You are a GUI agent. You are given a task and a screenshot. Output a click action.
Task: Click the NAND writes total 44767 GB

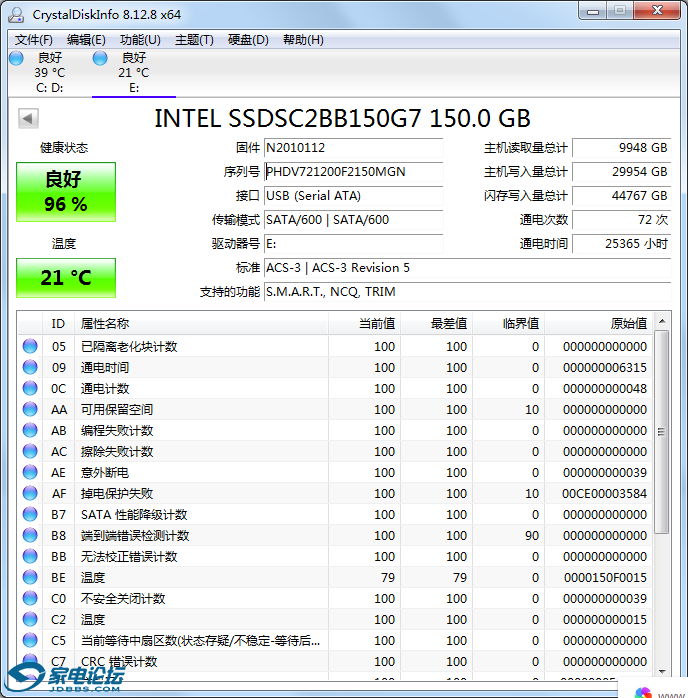click(621, 196)
